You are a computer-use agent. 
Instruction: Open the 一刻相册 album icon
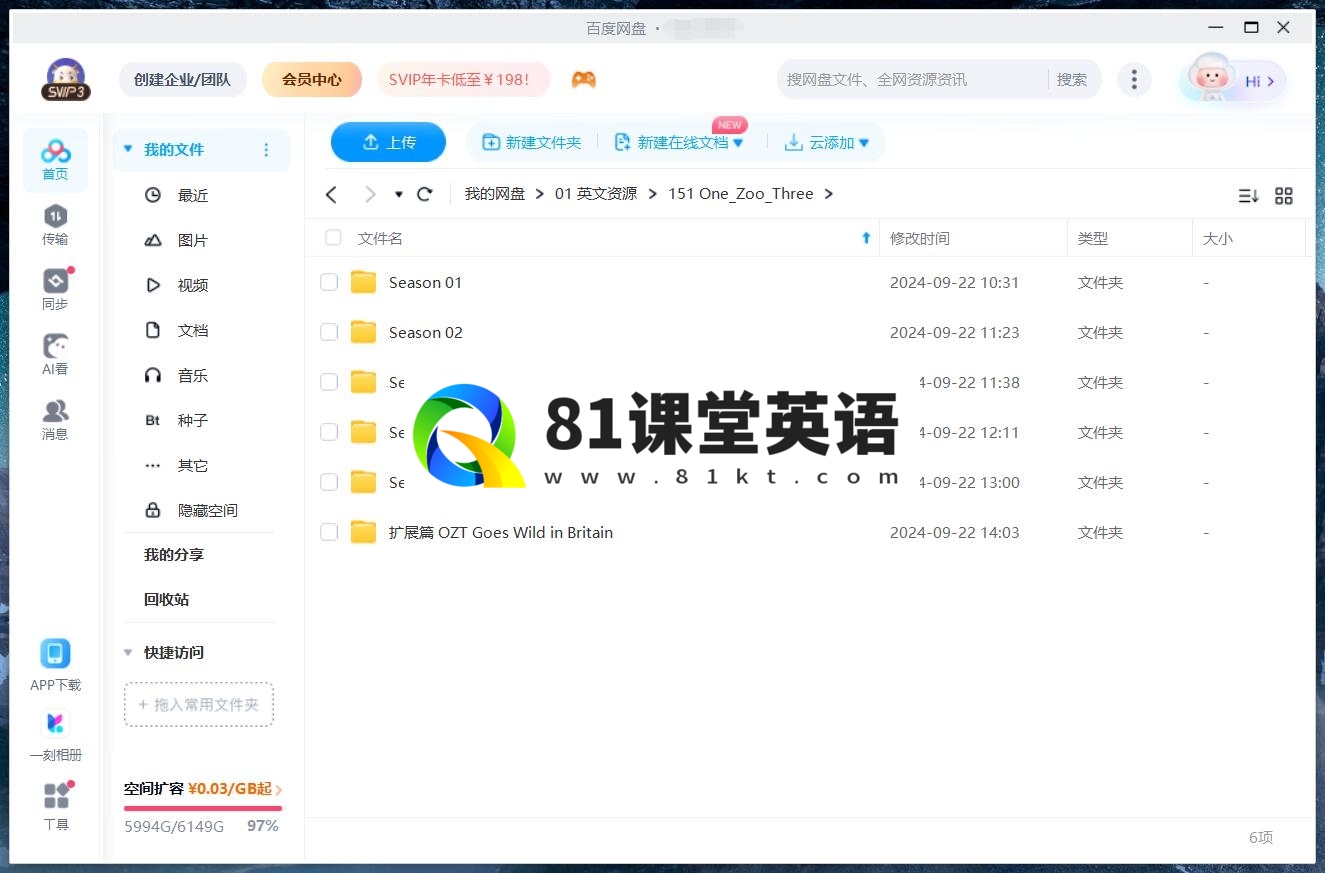(x=55, y=723)
